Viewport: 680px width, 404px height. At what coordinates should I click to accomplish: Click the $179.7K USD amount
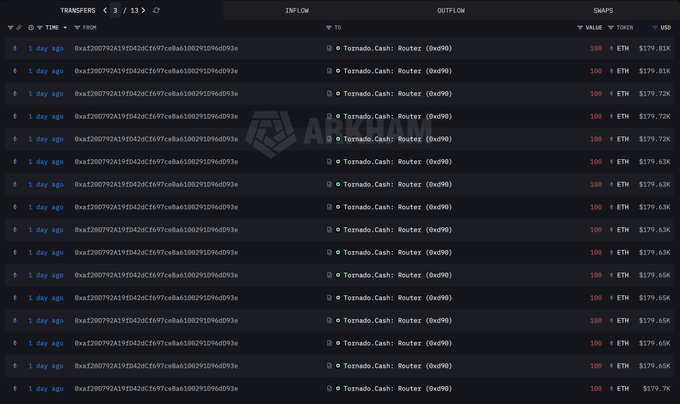657,388
